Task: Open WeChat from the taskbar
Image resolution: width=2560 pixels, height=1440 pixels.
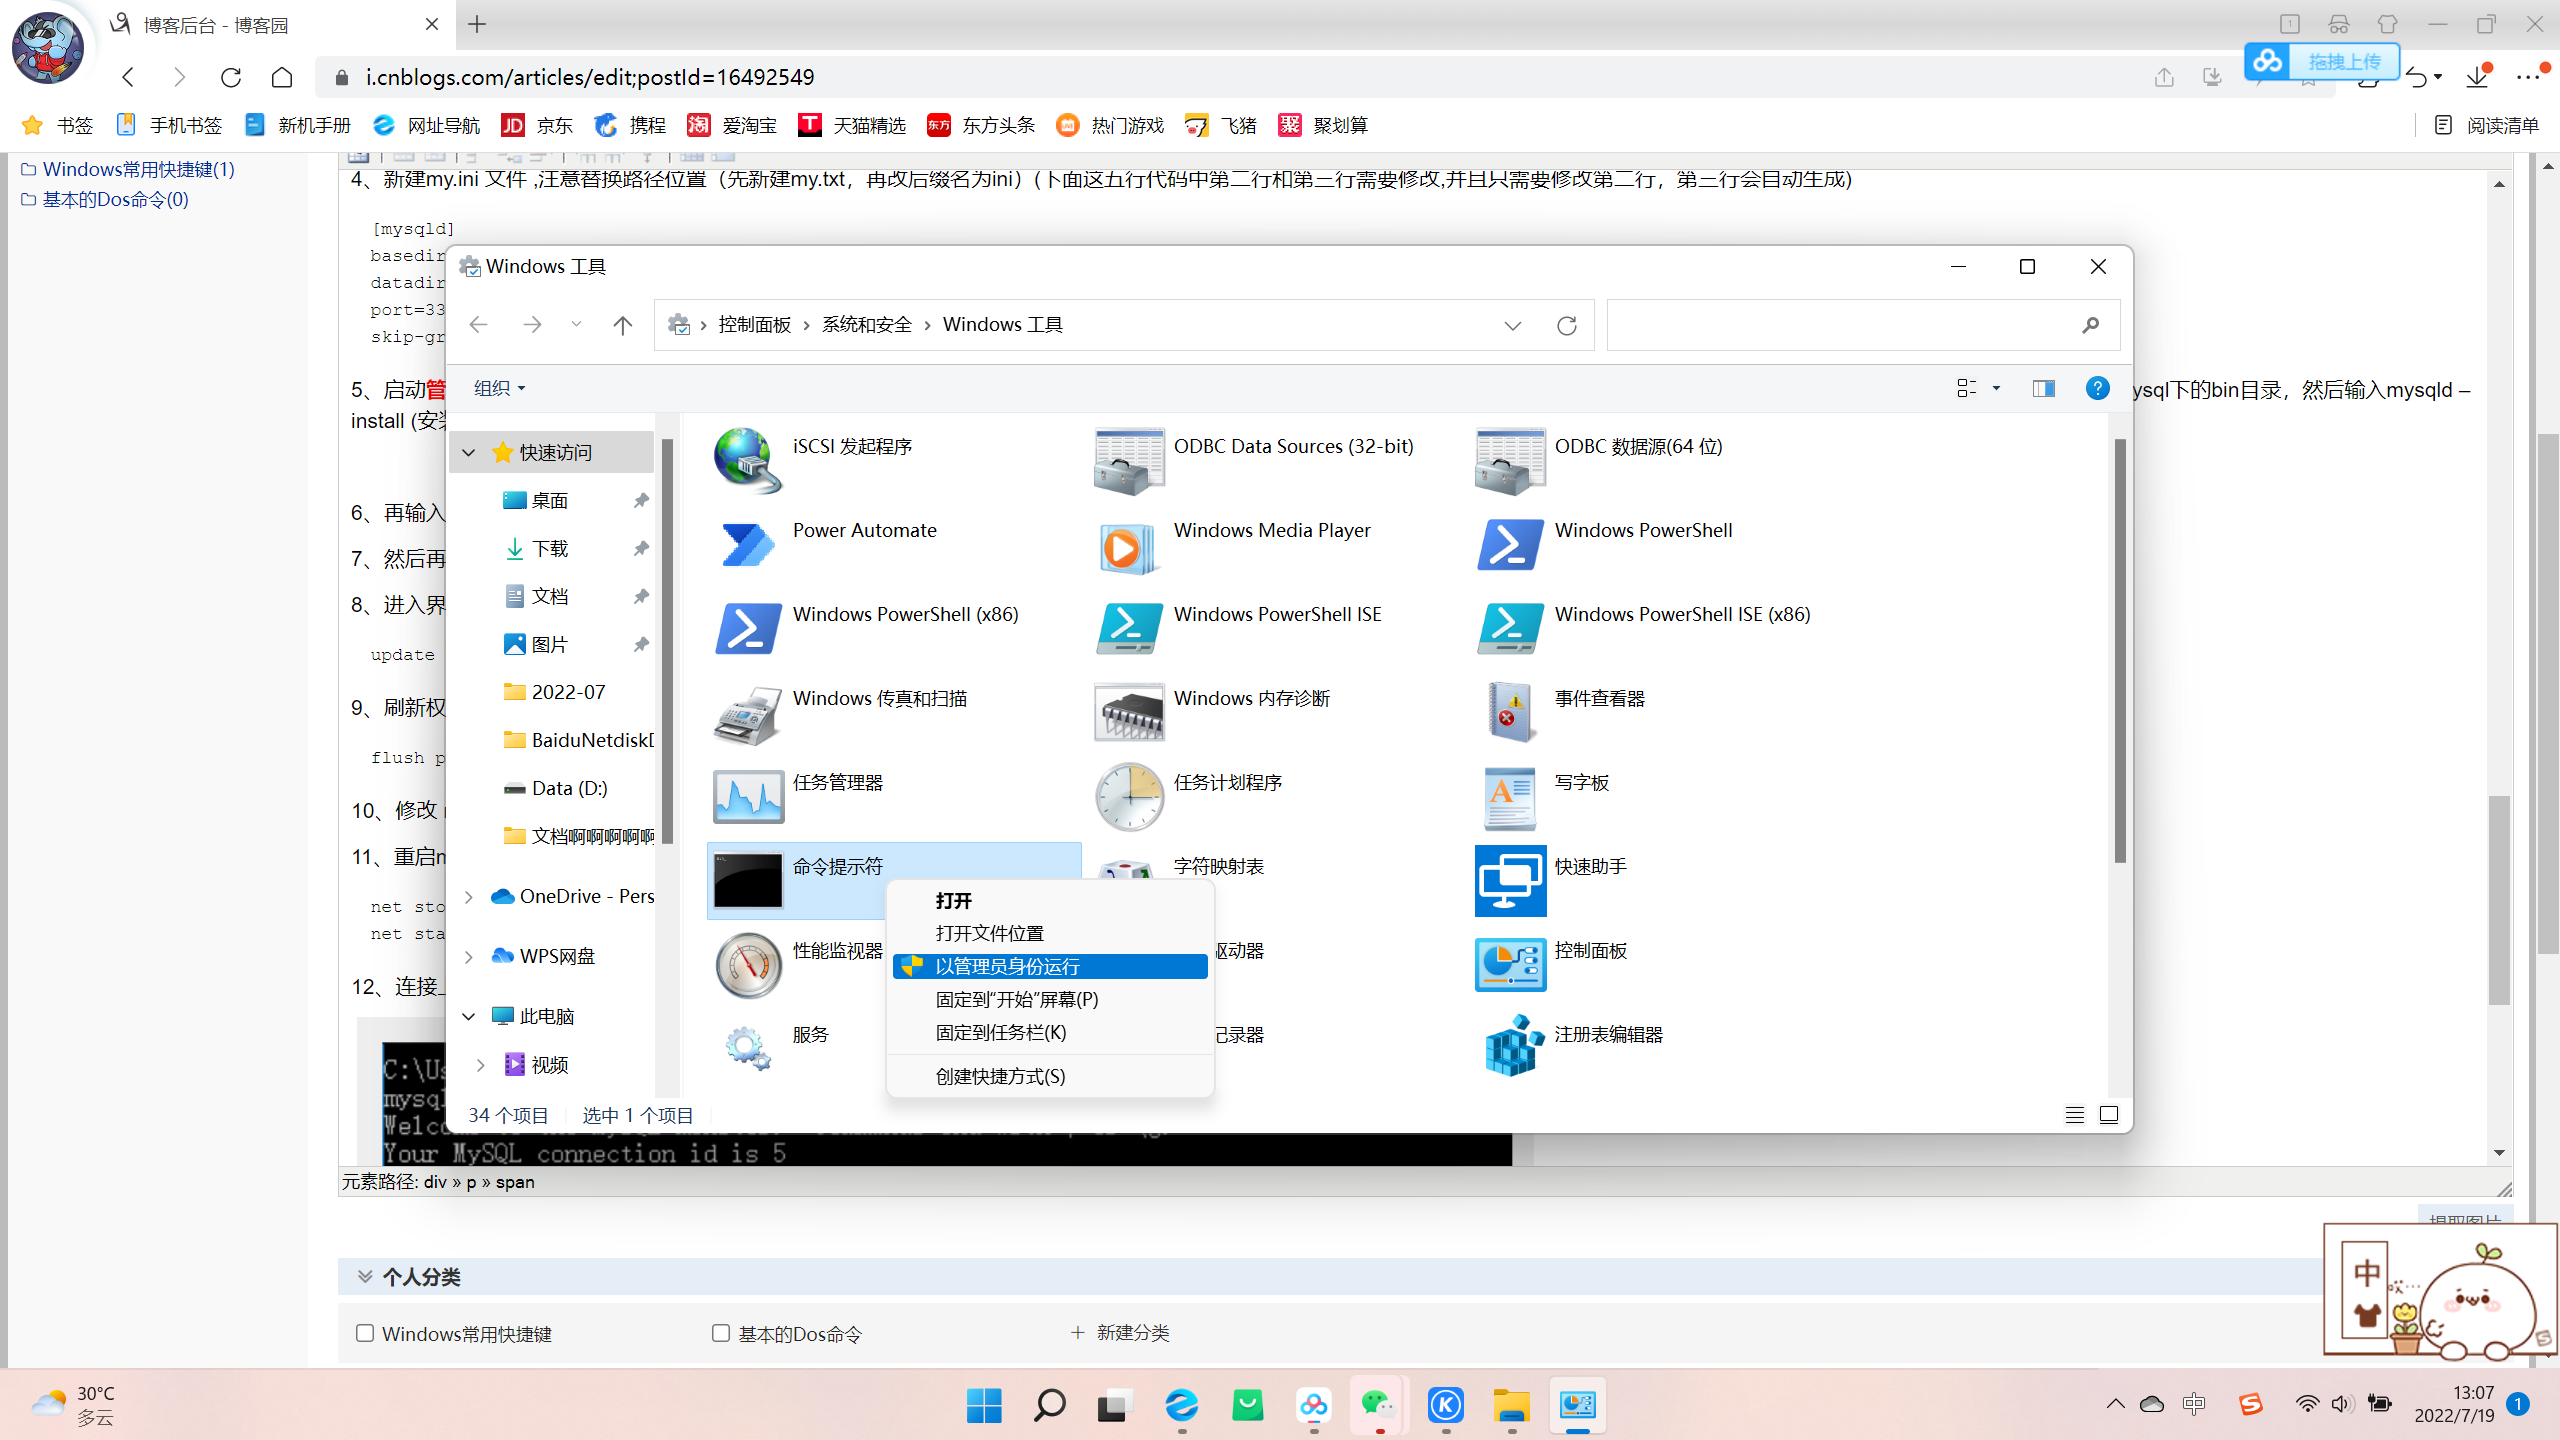Action: tap(1378, 1406)
